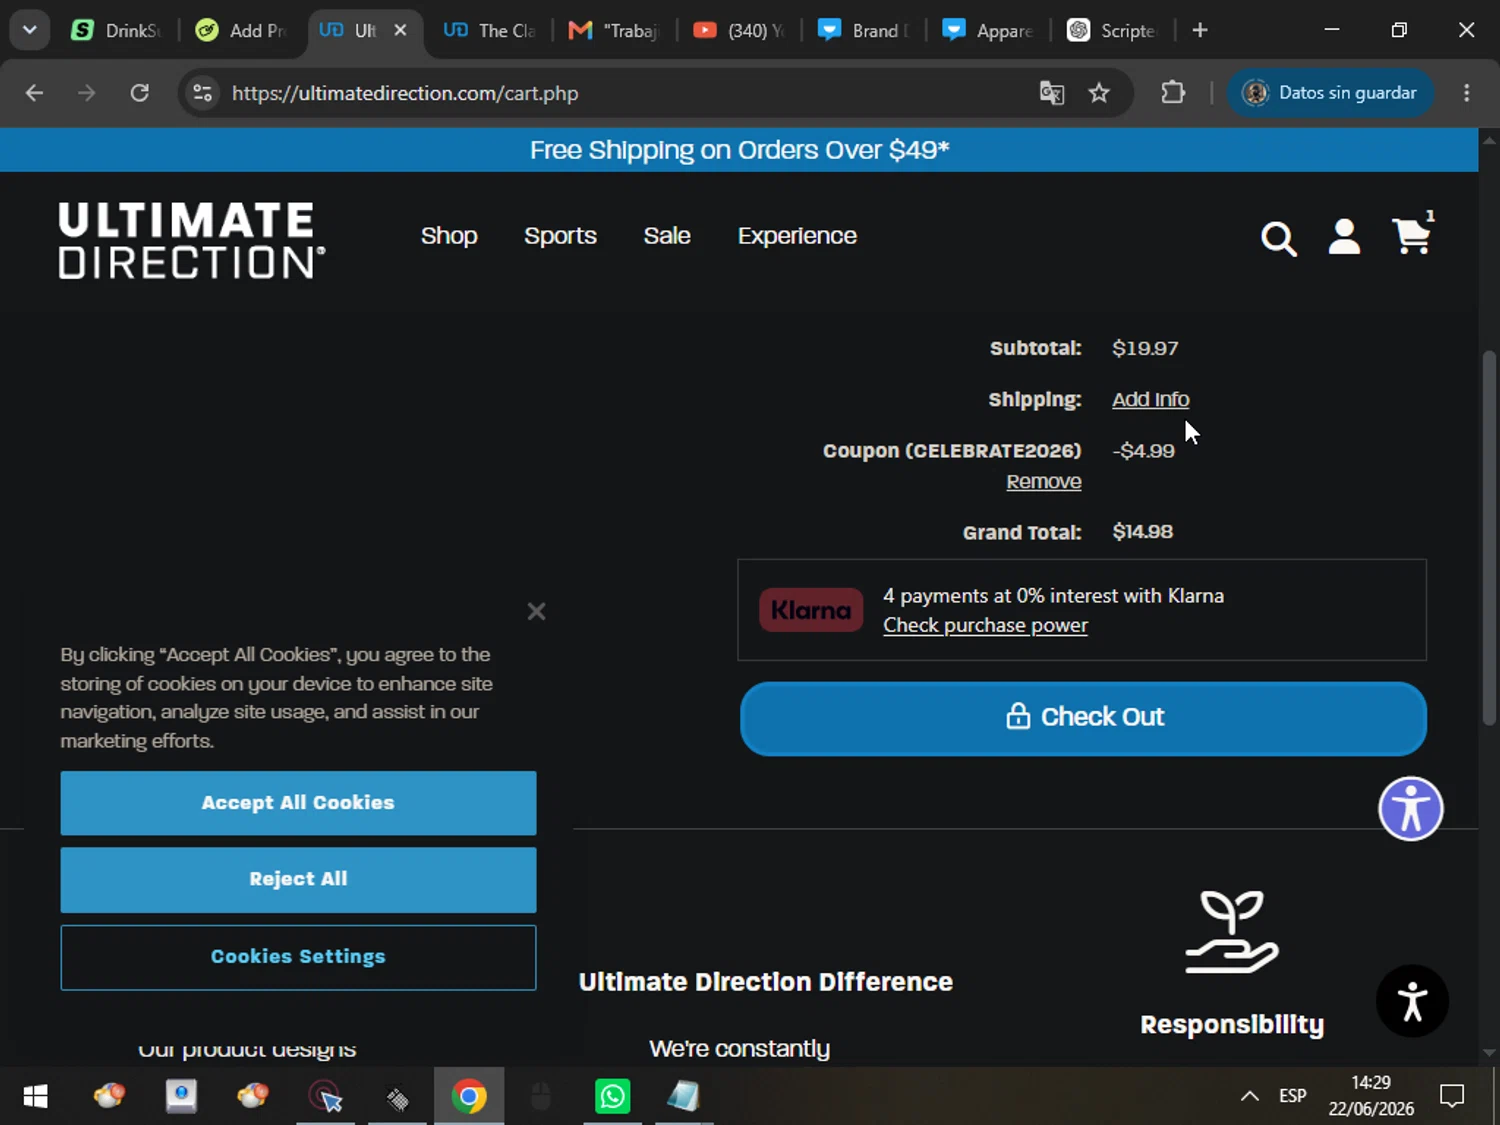Go back using browser back arrow

pos(34,93)
